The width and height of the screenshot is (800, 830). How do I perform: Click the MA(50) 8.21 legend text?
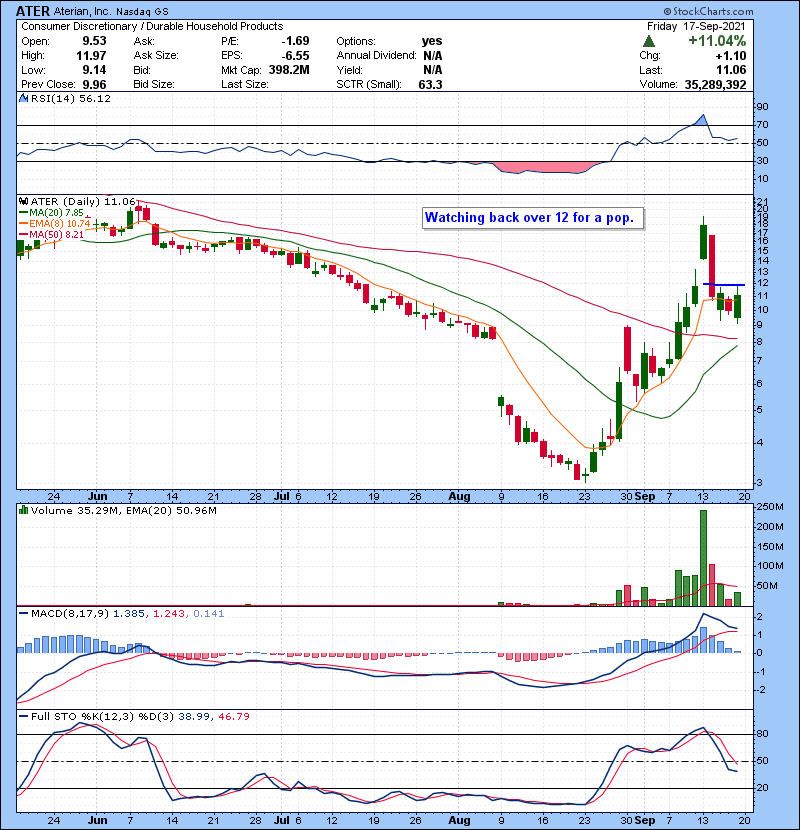tap(57, 234)
